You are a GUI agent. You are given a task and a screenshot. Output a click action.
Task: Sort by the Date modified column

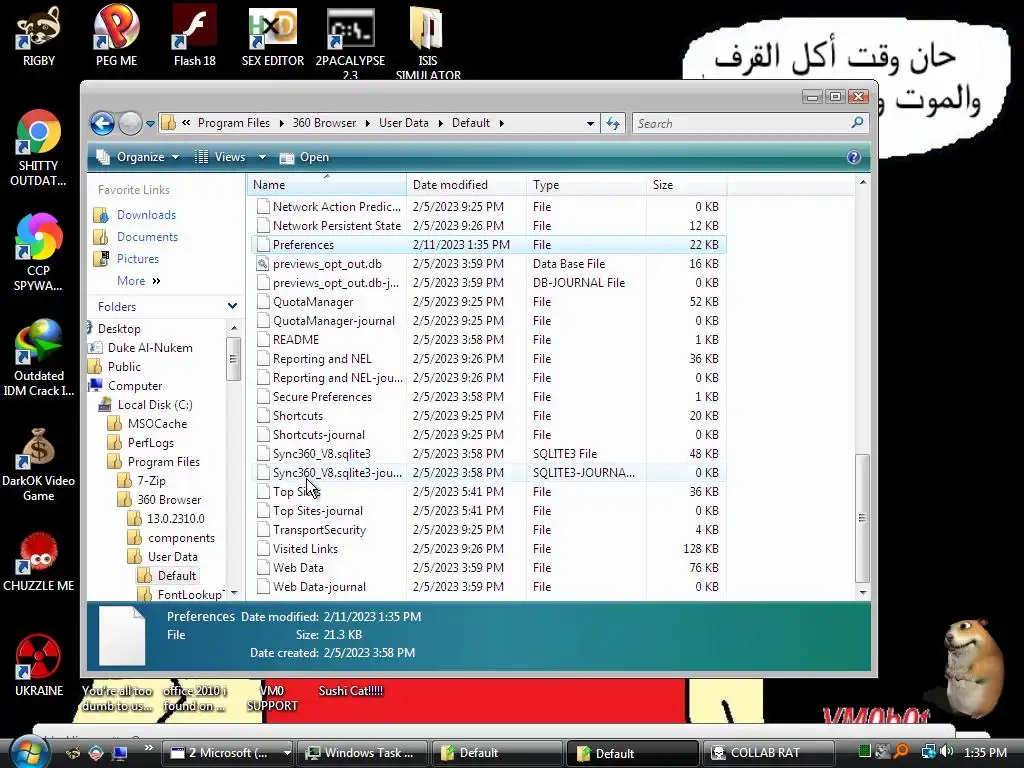tap(466, 185)
